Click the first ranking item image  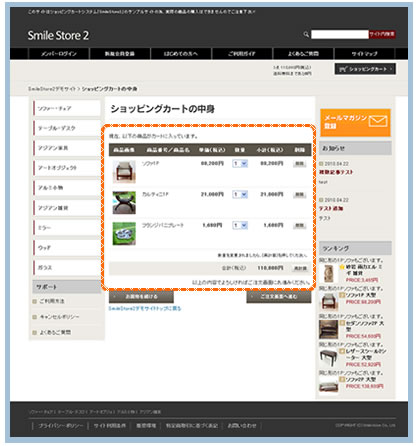[x=329, y=274]
